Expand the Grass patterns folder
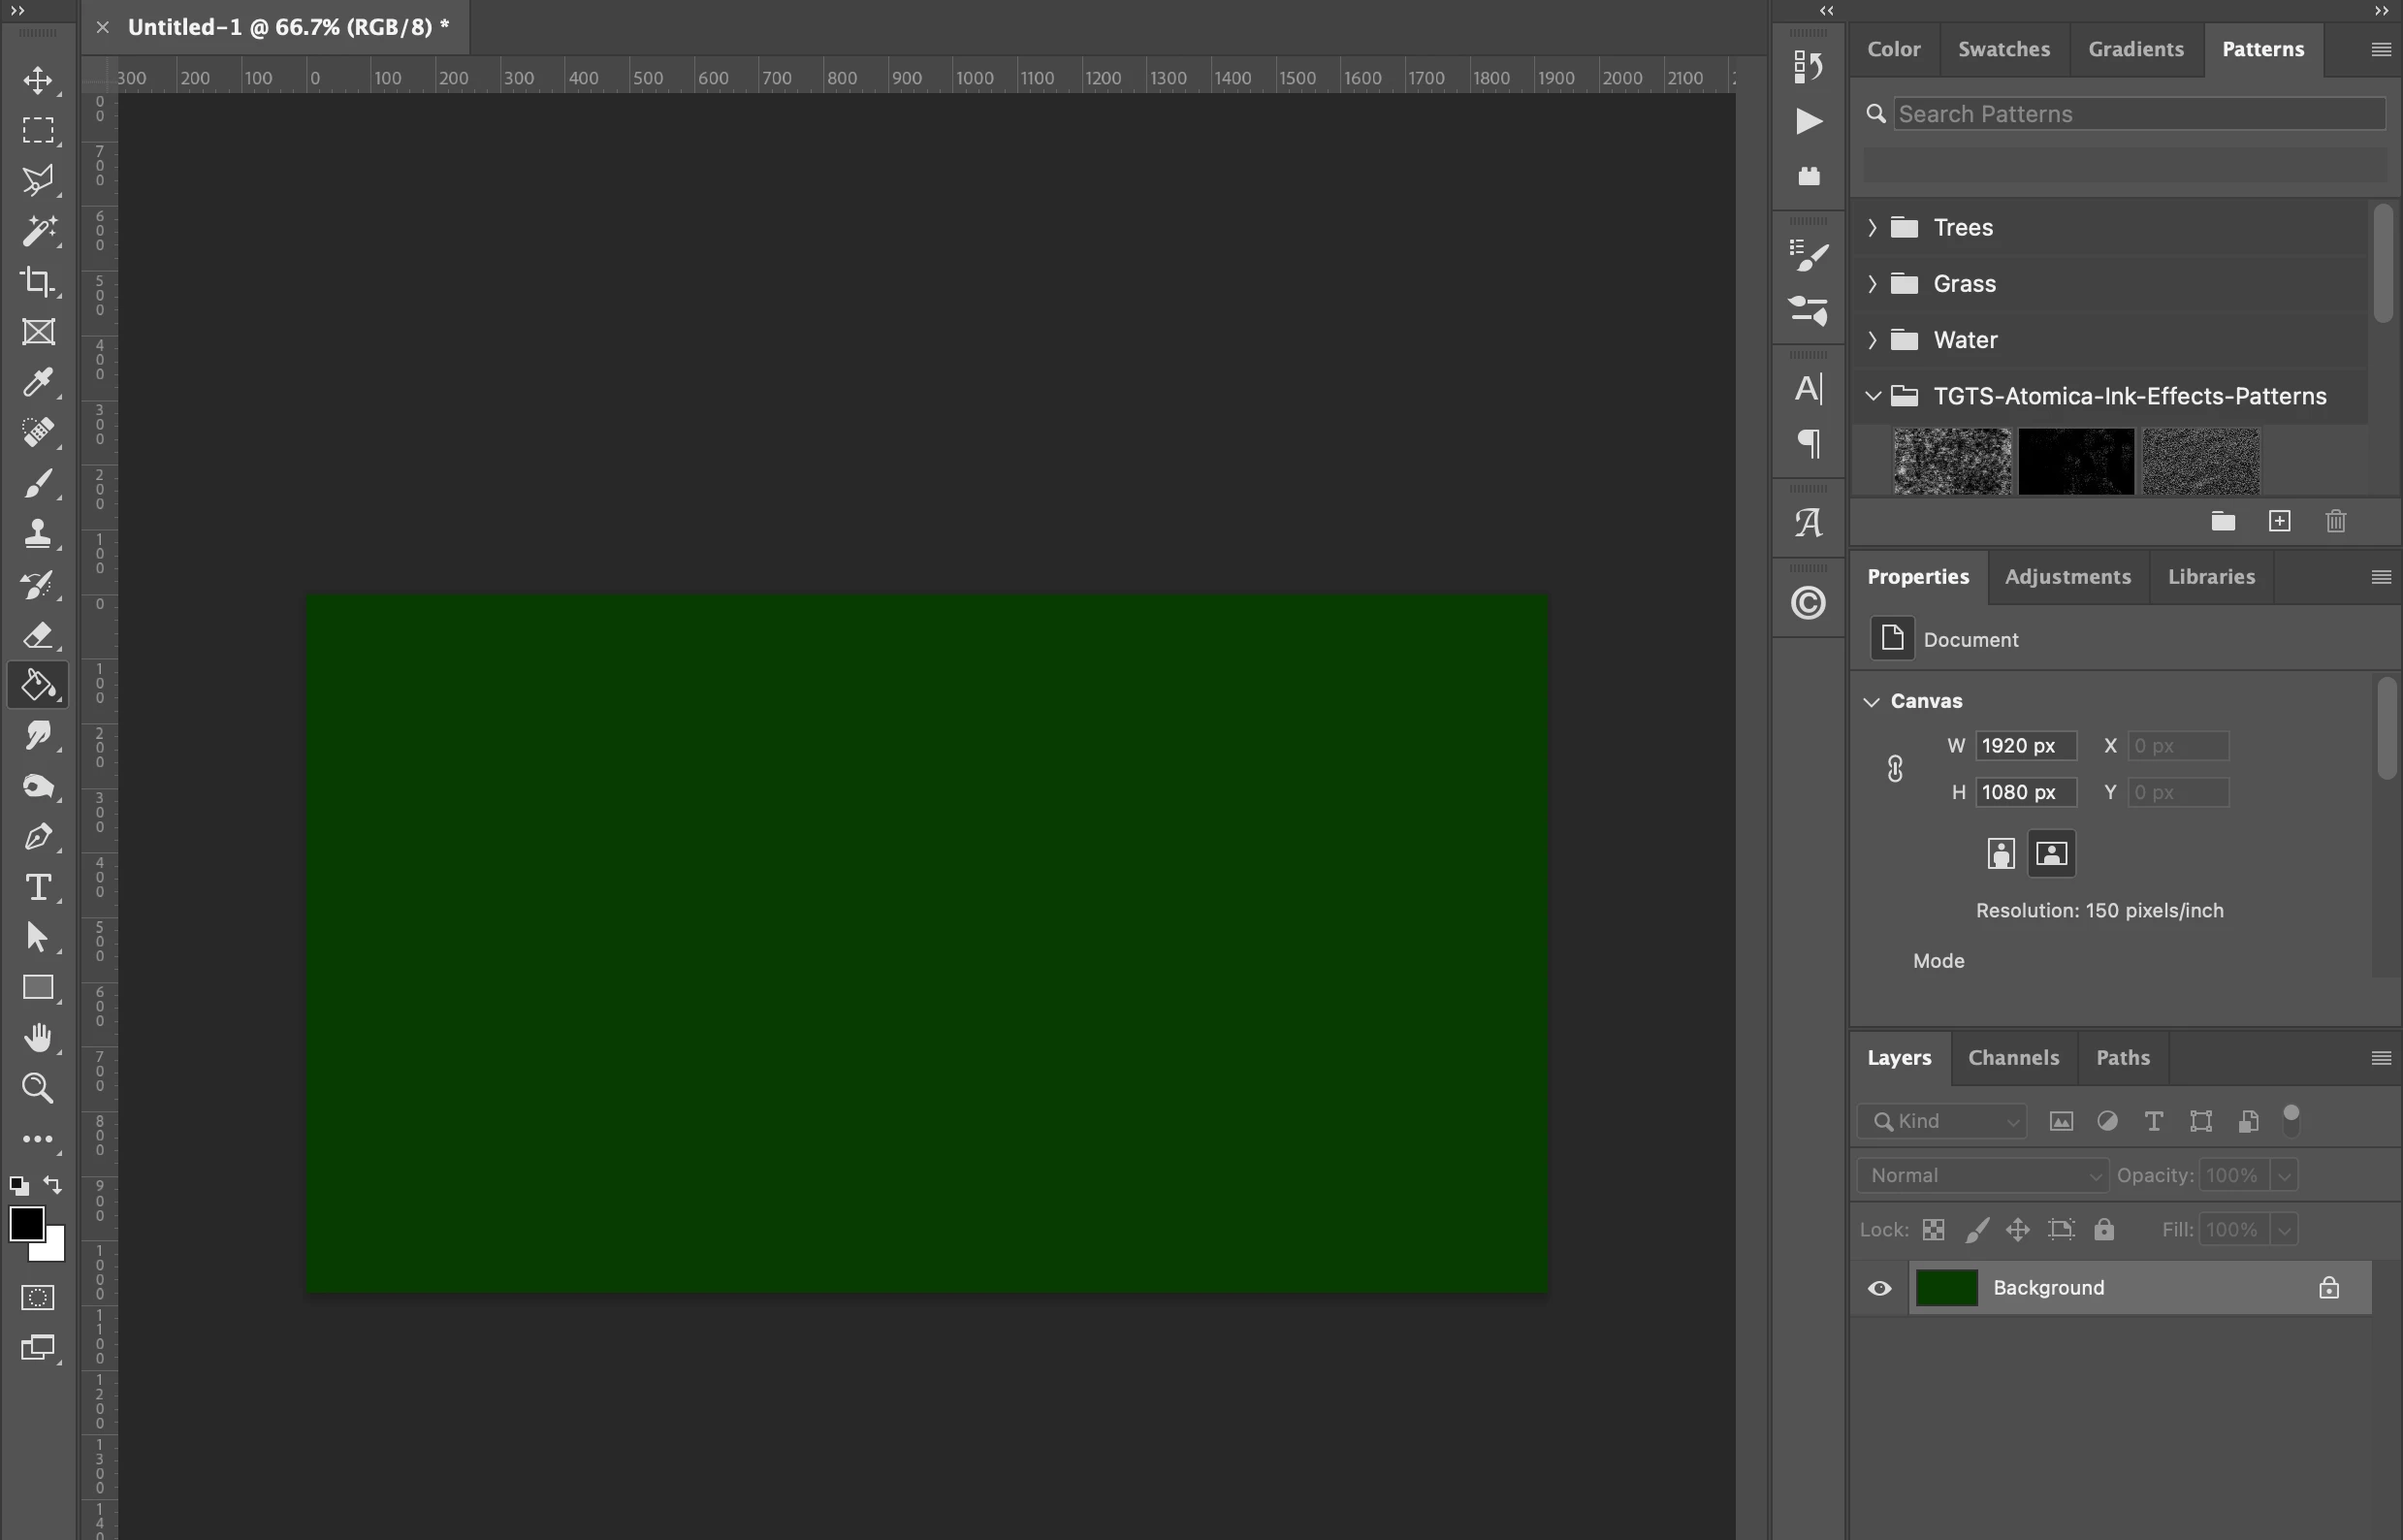Viewport: 2403px width, 1540px height. (1872, 284)
